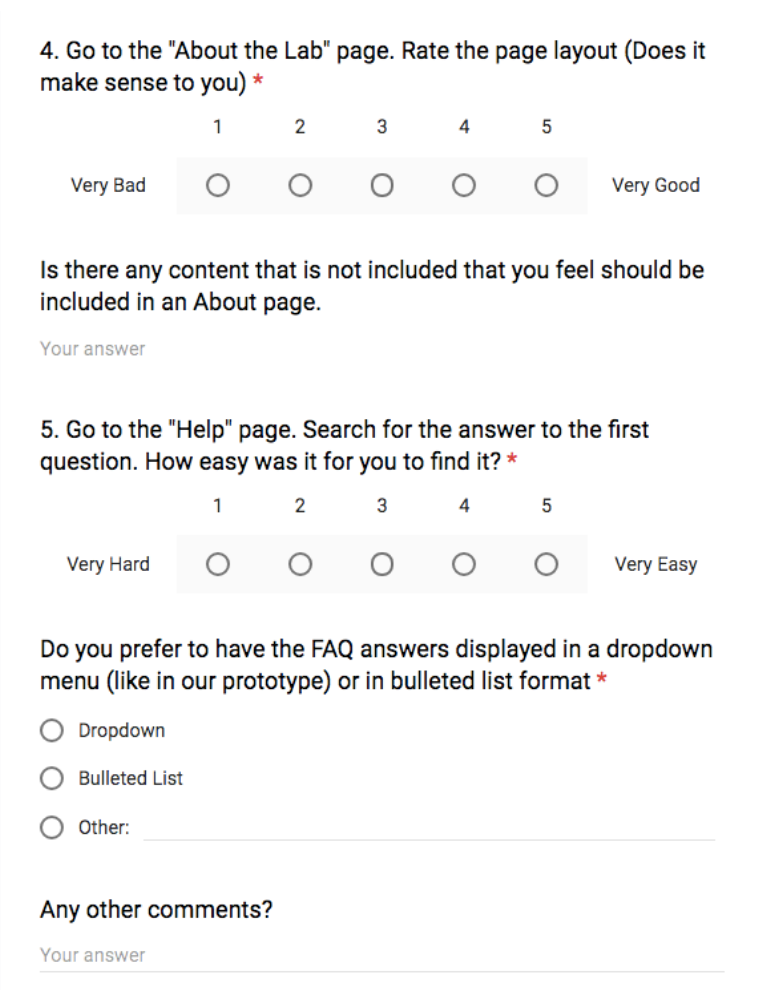Select the Other radio option
The width and height of the screenshot is (758, 990).
[52, 827]
